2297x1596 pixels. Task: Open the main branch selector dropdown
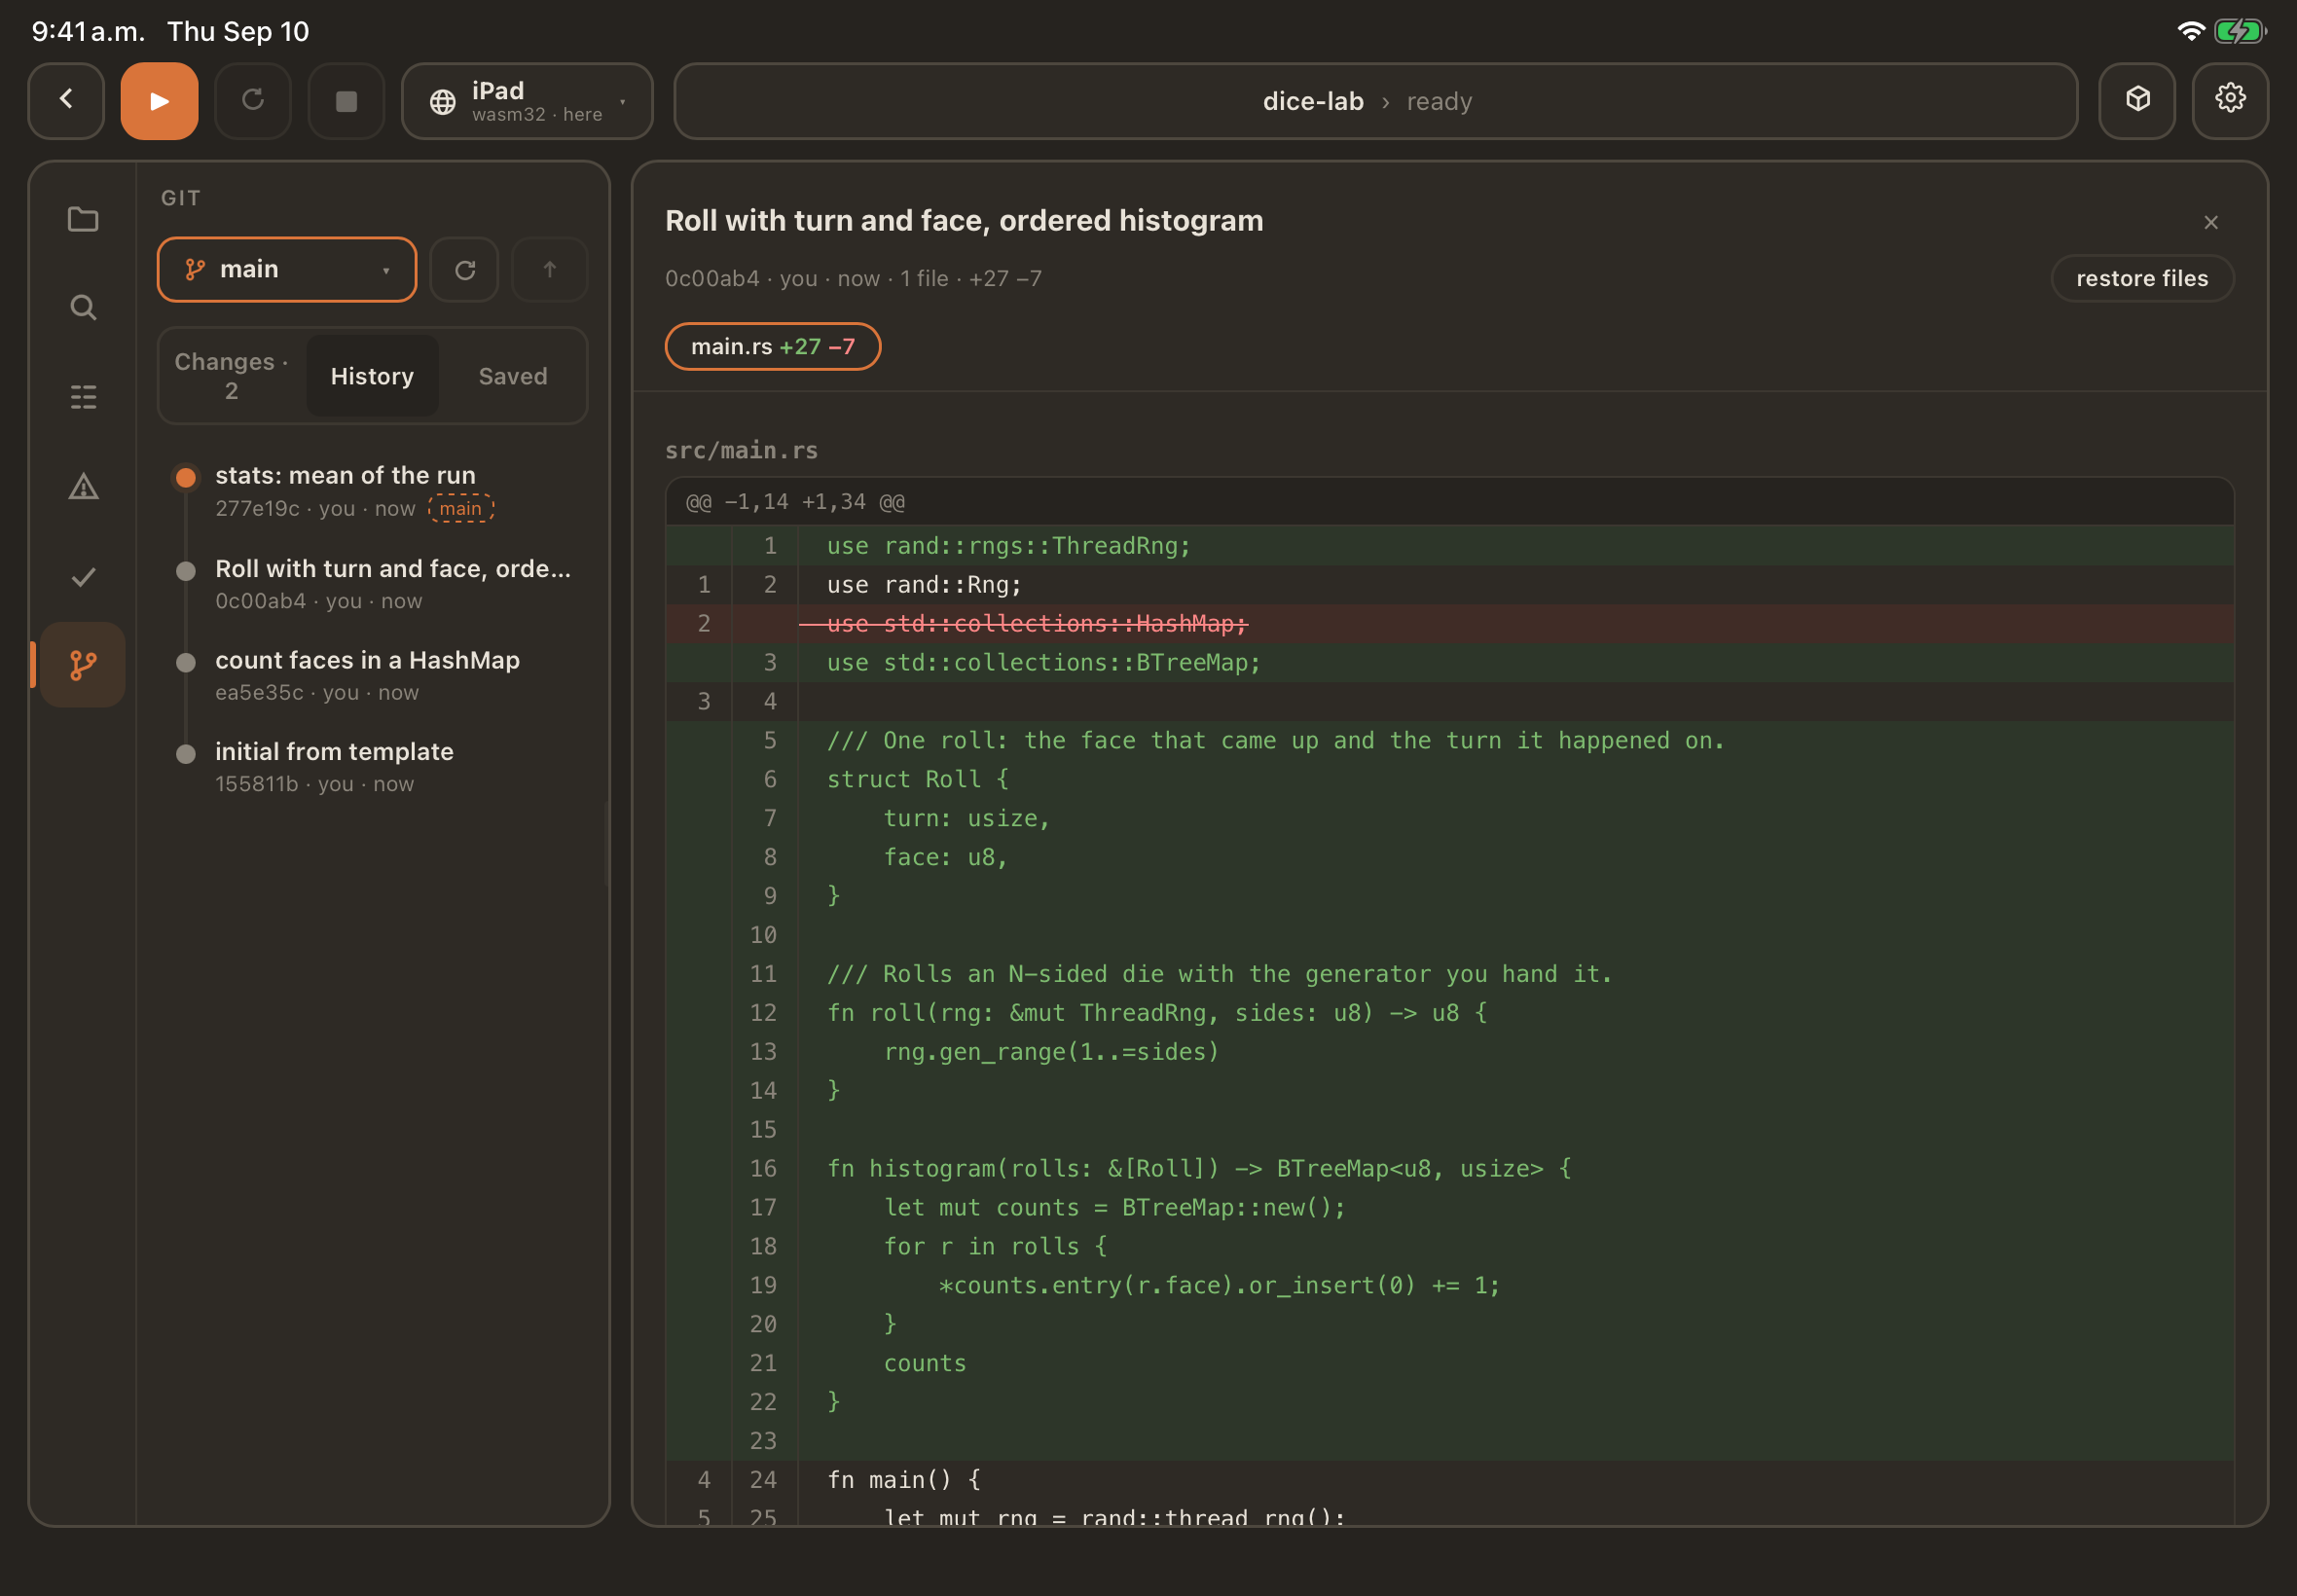point(287,269)
